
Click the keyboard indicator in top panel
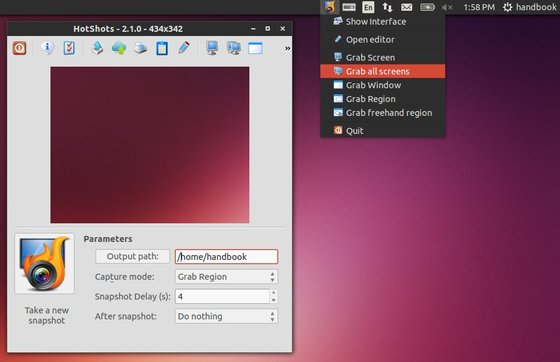click(x=349, y=7)
